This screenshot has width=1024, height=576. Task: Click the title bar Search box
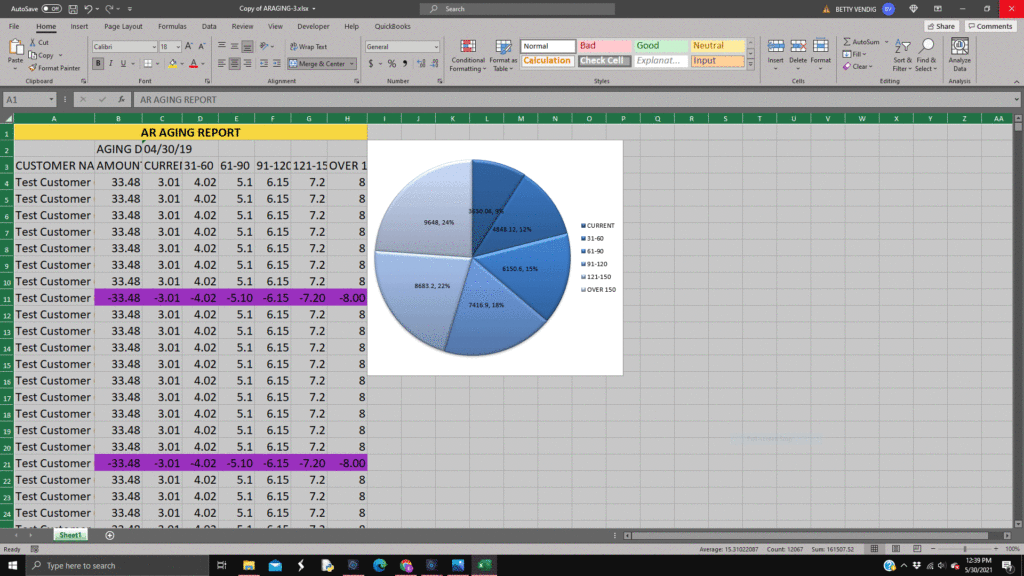[517, 9]
